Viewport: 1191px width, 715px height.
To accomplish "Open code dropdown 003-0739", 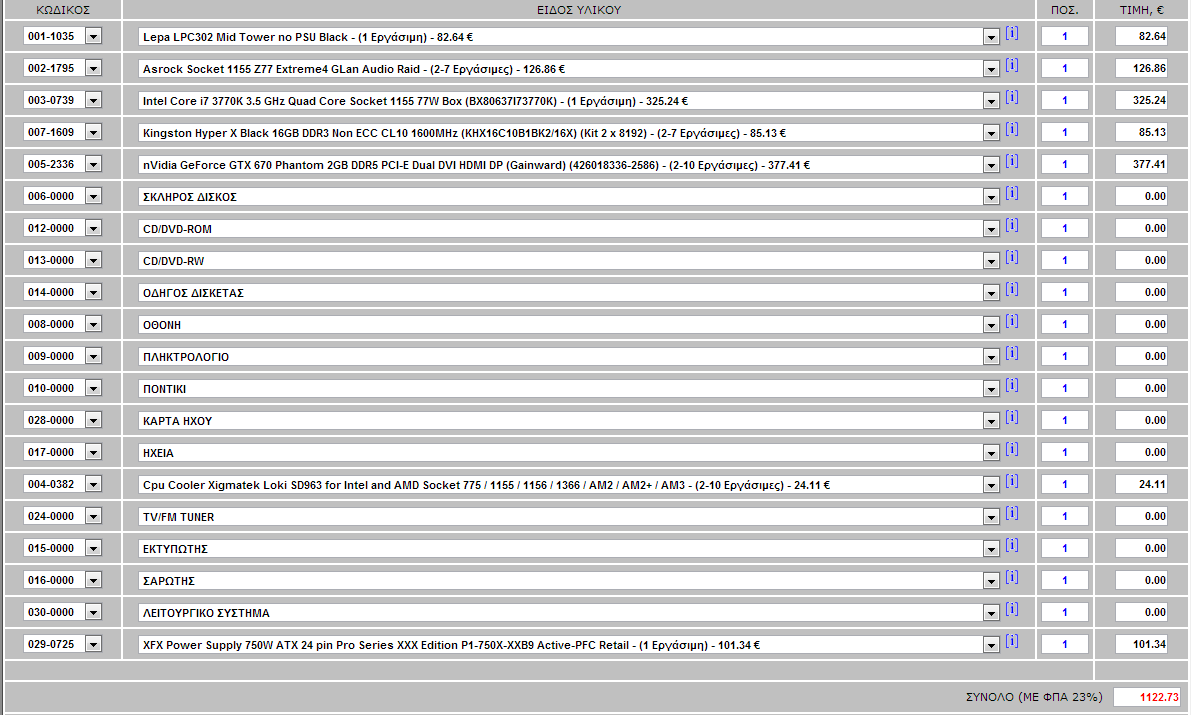I will point(93,100).
